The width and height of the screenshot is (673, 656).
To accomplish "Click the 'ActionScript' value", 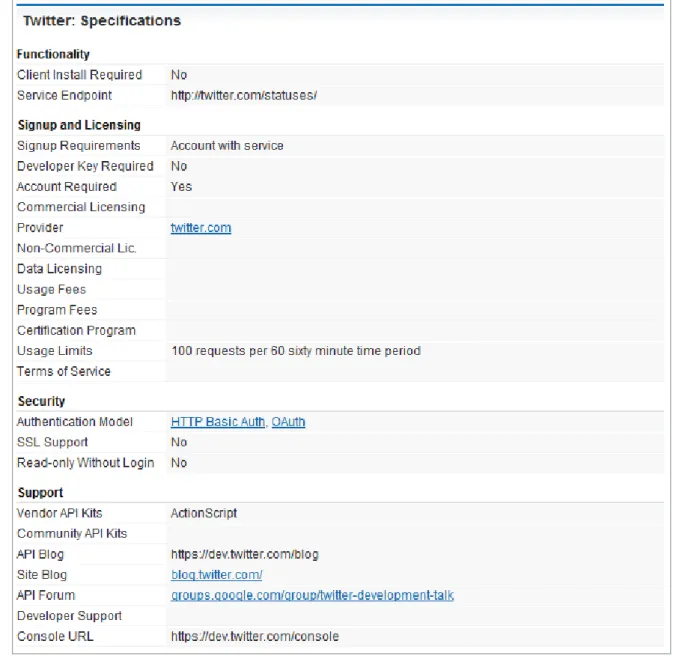I will (x=204, y=513).
